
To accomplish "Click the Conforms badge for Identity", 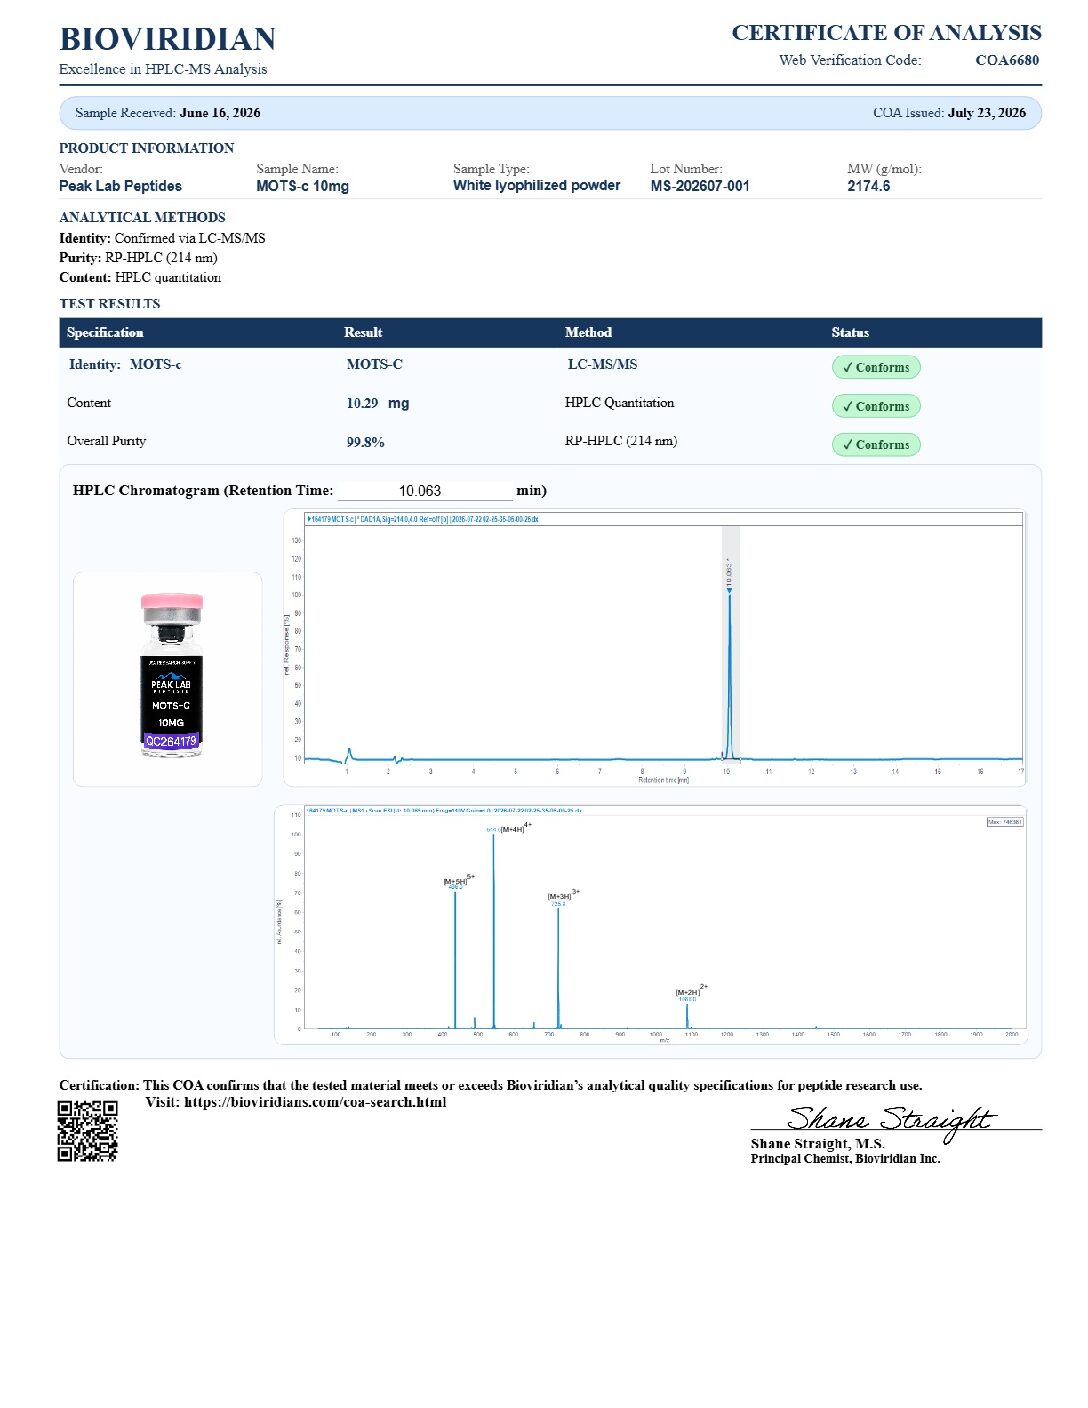I will tap(876, 367).
